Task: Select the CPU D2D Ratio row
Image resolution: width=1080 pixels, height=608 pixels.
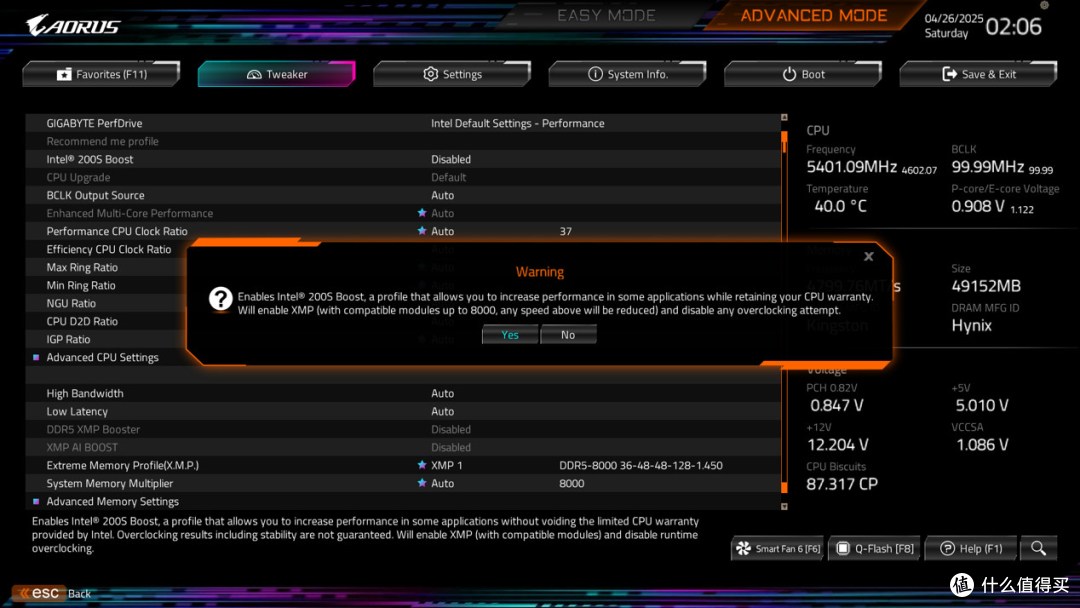Action: (106, 321)
